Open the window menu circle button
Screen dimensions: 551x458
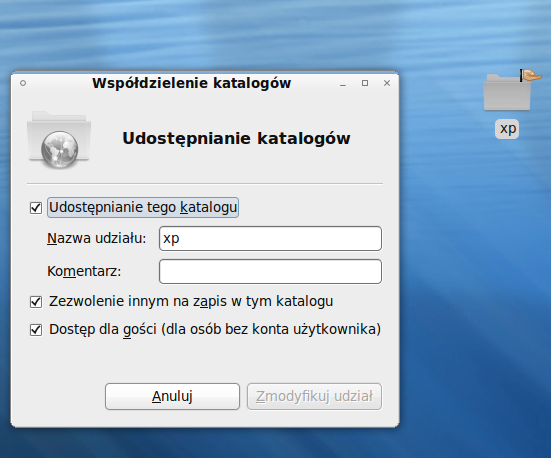(x=23, y=83)
